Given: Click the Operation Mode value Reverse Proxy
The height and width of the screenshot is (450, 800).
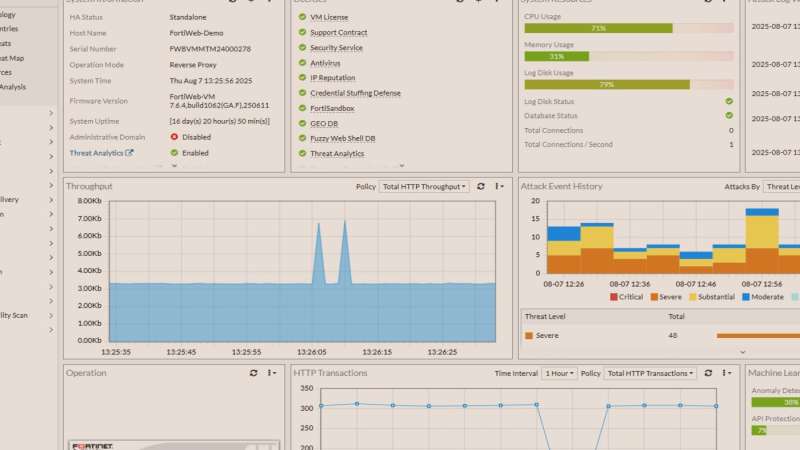Looking at the screenshot, I should tap(193, 65).
